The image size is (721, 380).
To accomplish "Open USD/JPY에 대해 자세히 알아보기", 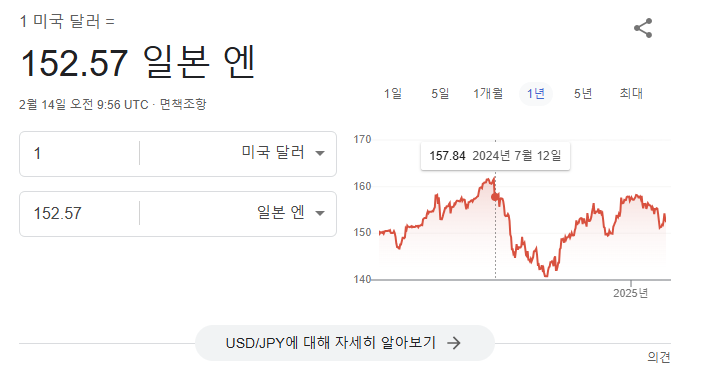I will click(x=345, y=343).
